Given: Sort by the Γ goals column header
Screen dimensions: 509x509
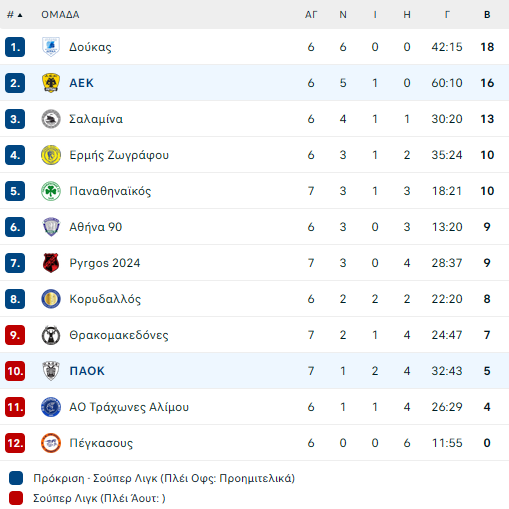Looking at the screenshot, I should pos(447,15).
